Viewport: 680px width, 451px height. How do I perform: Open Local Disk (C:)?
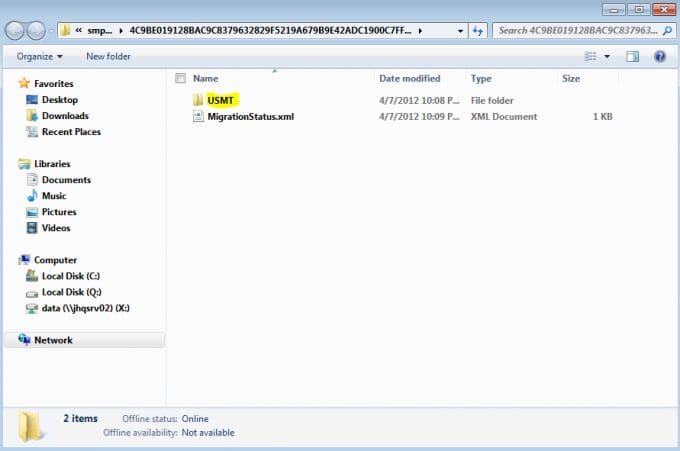pos(71,276)
